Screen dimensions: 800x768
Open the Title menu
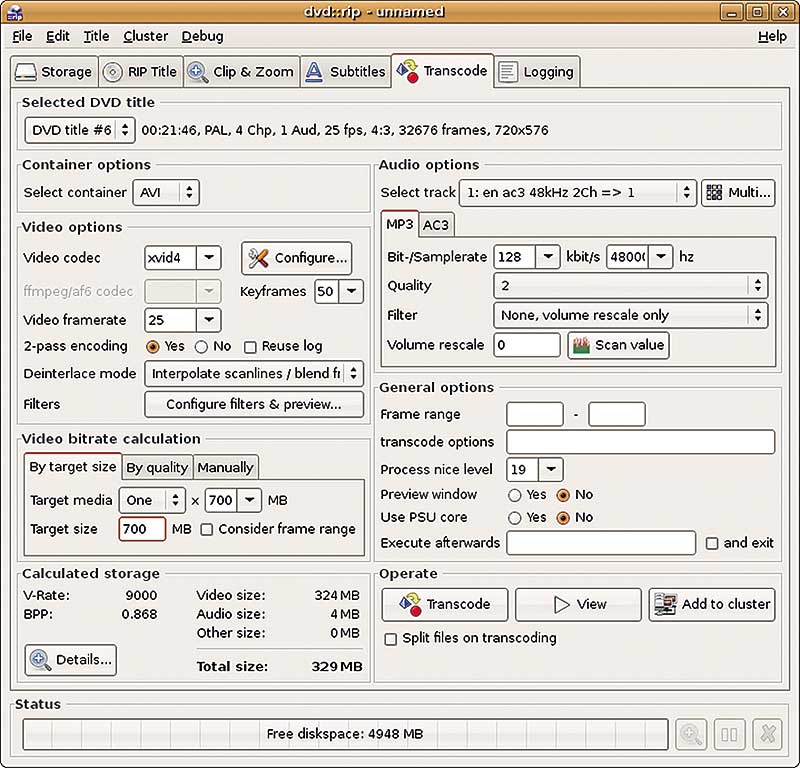[x=96, y=36]
